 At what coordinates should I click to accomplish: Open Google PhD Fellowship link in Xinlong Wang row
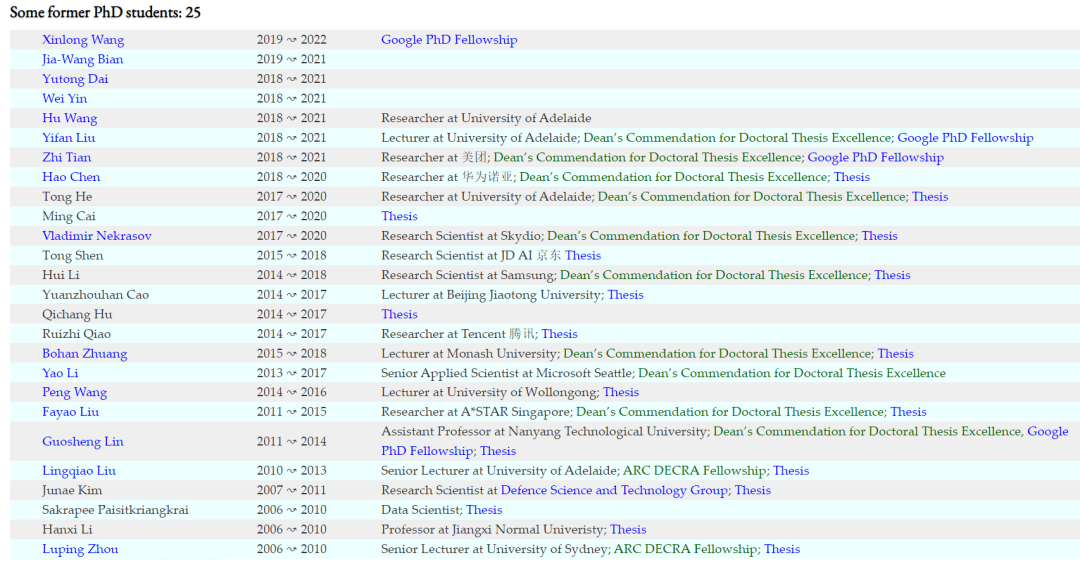click(449, 40)
